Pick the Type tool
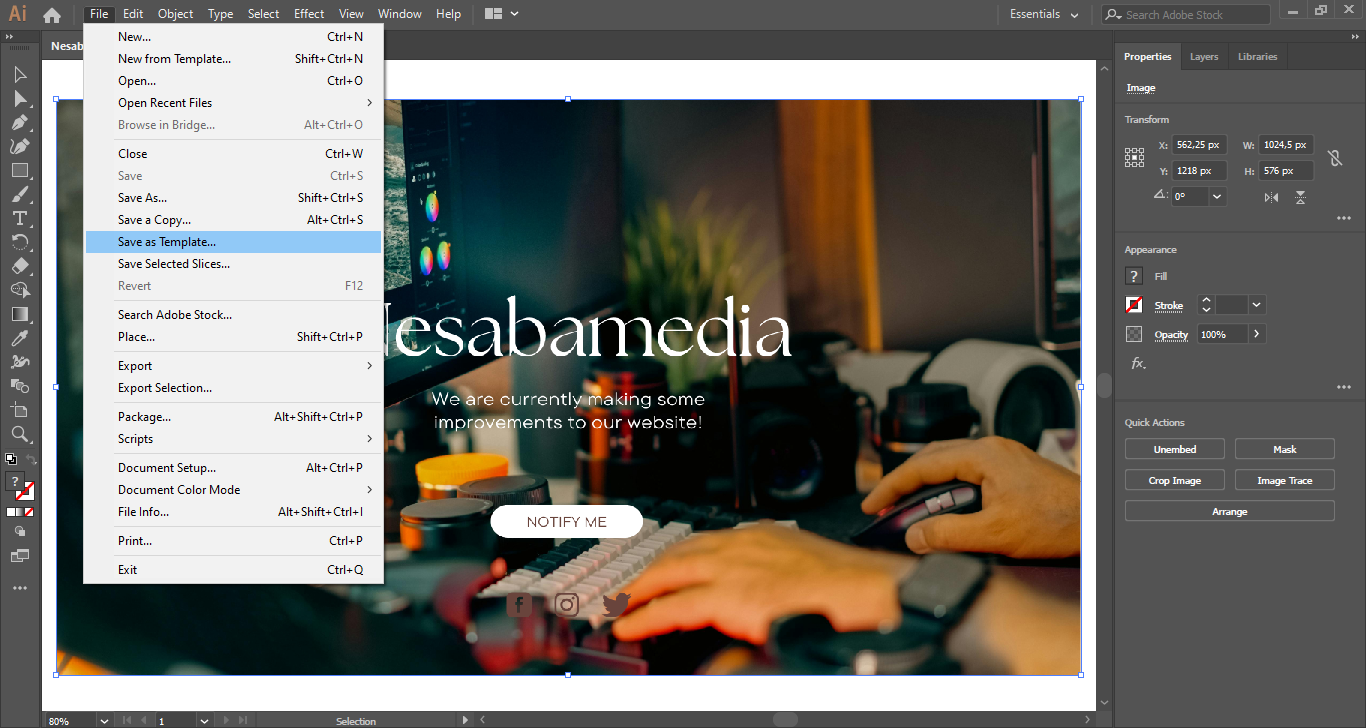 [20, 218]
